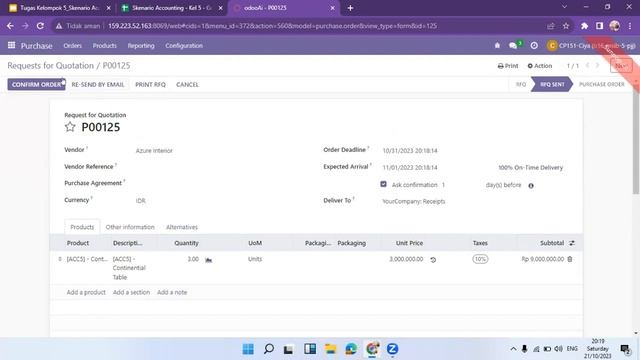The width and height of the screenshot is (640, 360).
Task: Open optional columns settings icon in table header
Action: 572,243
